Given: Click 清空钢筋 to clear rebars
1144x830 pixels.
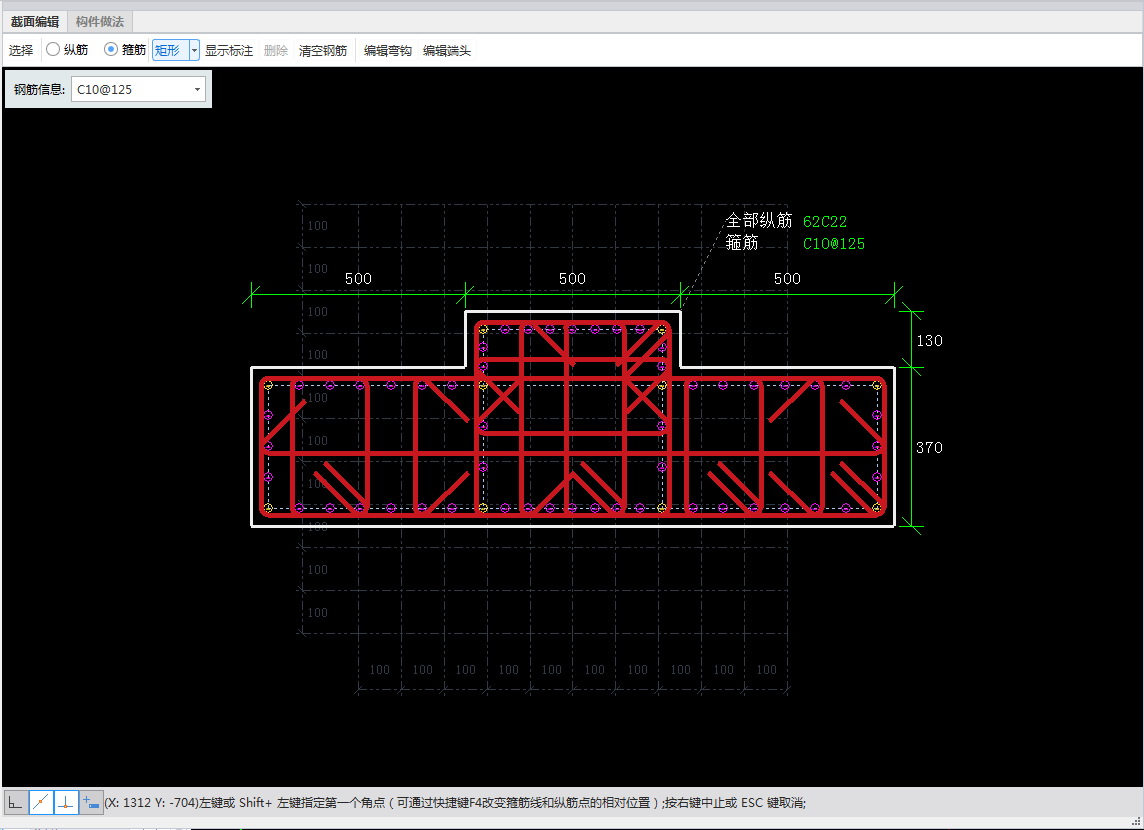Looking at the screenshot, I should click(x=323, y=50).
